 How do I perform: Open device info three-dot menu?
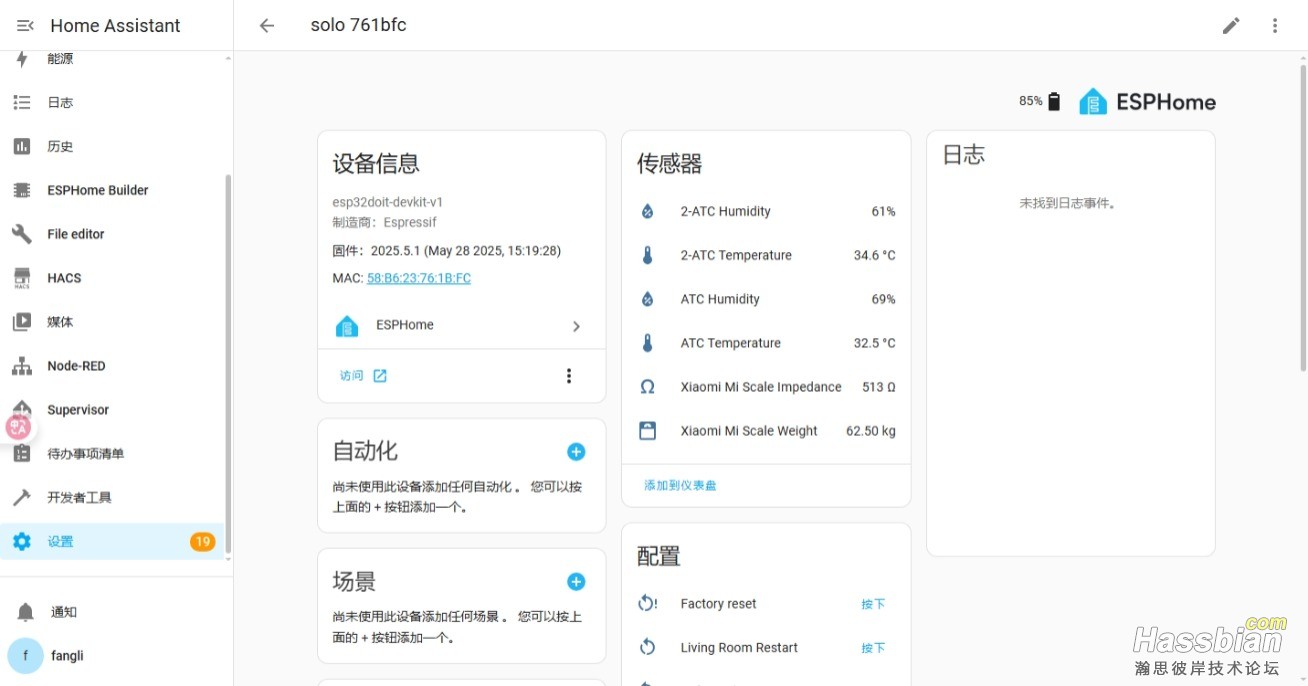tap(569, 376)
